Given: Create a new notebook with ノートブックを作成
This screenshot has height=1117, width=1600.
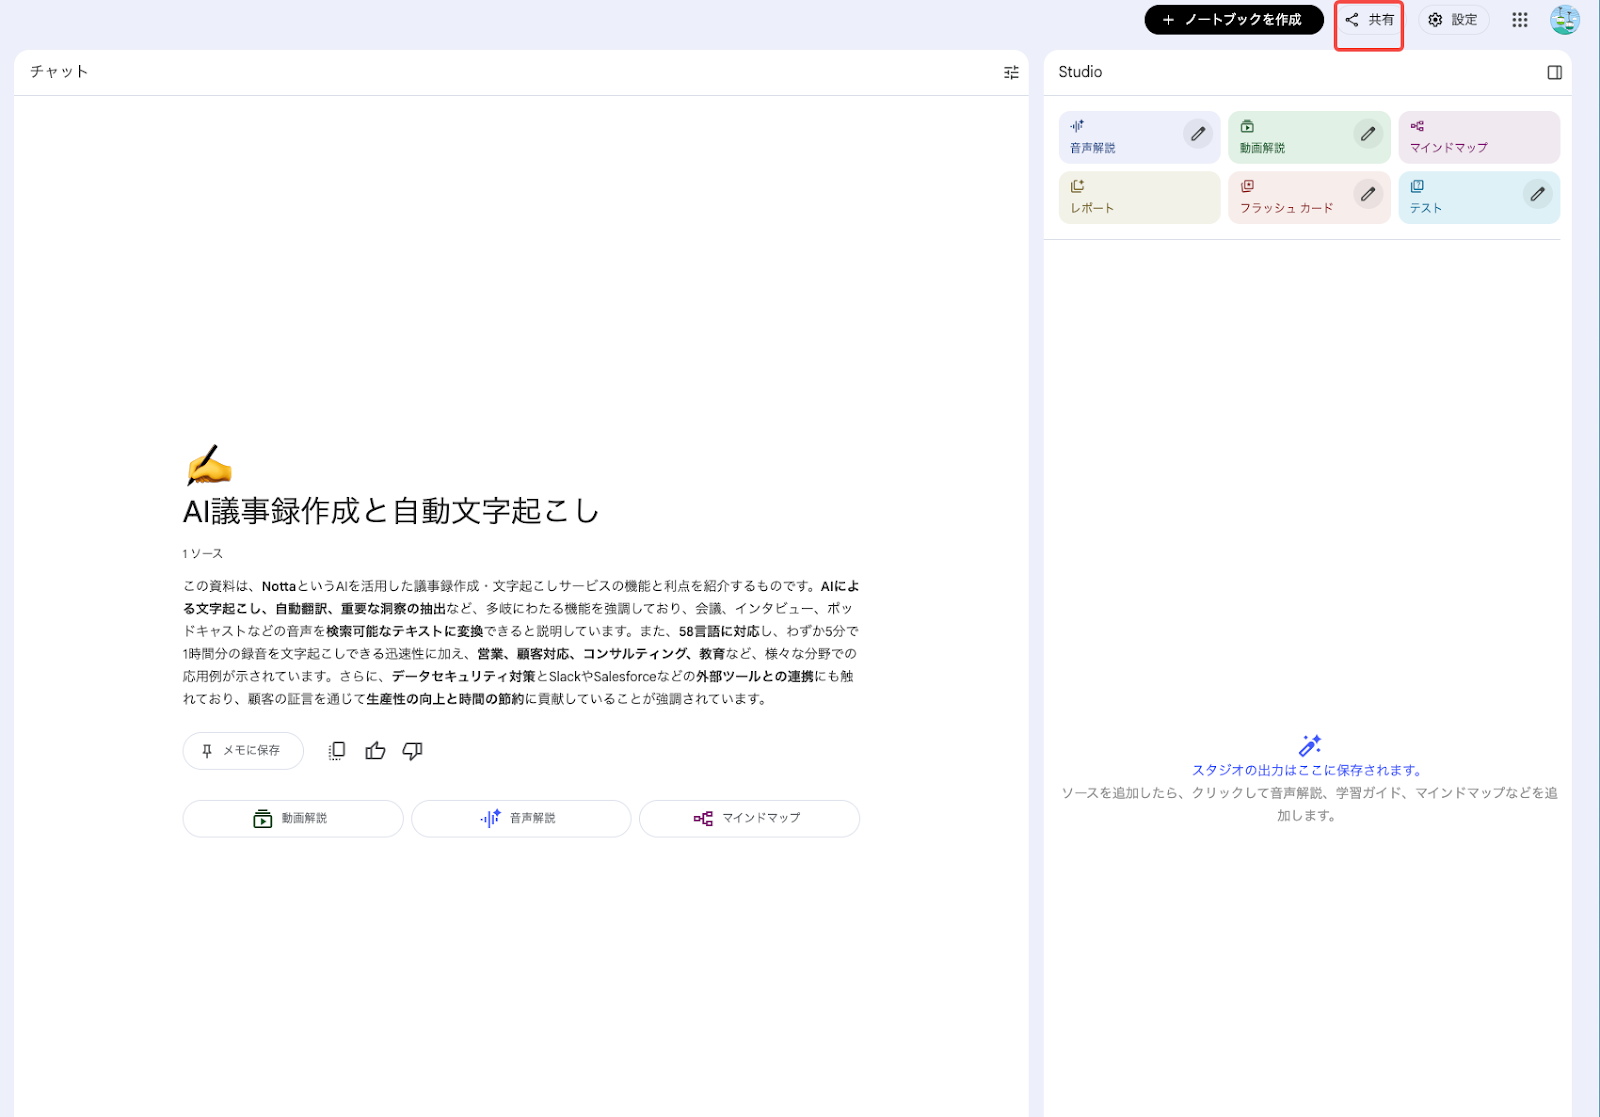Looking at the screenshot, I should pyautogui.click(x=1234, y=19).
